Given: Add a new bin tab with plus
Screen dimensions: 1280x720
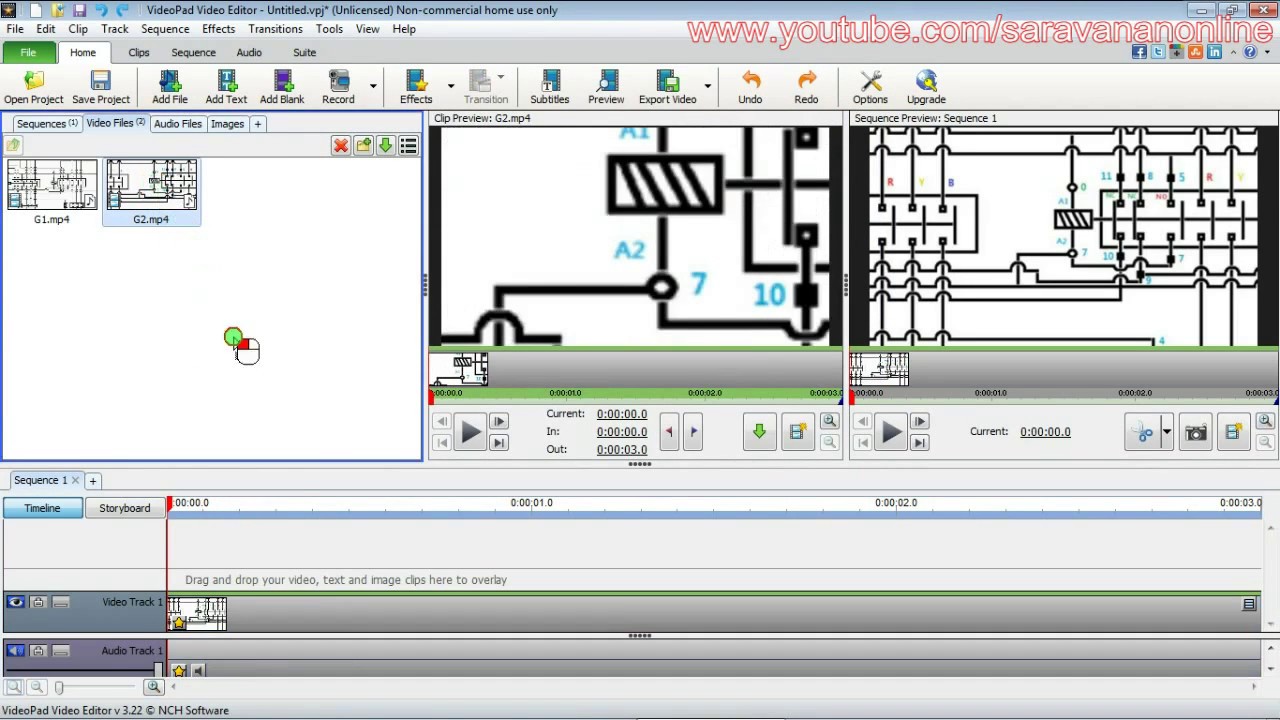Looking at the screenshot, I should 257,124.
